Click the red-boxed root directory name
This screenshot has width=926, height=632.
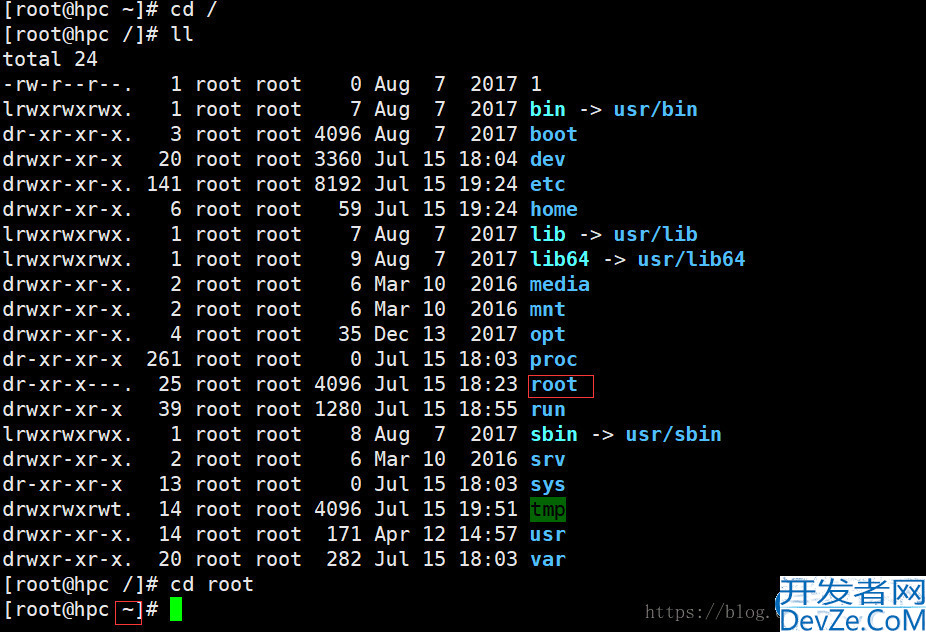pos(554,385)
